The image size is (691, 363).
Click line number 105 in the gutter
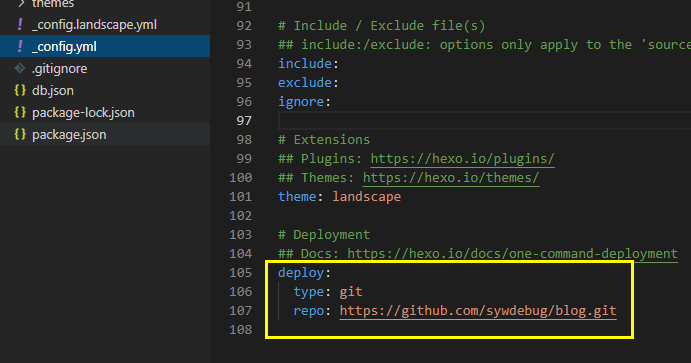(x=241, y=273)
